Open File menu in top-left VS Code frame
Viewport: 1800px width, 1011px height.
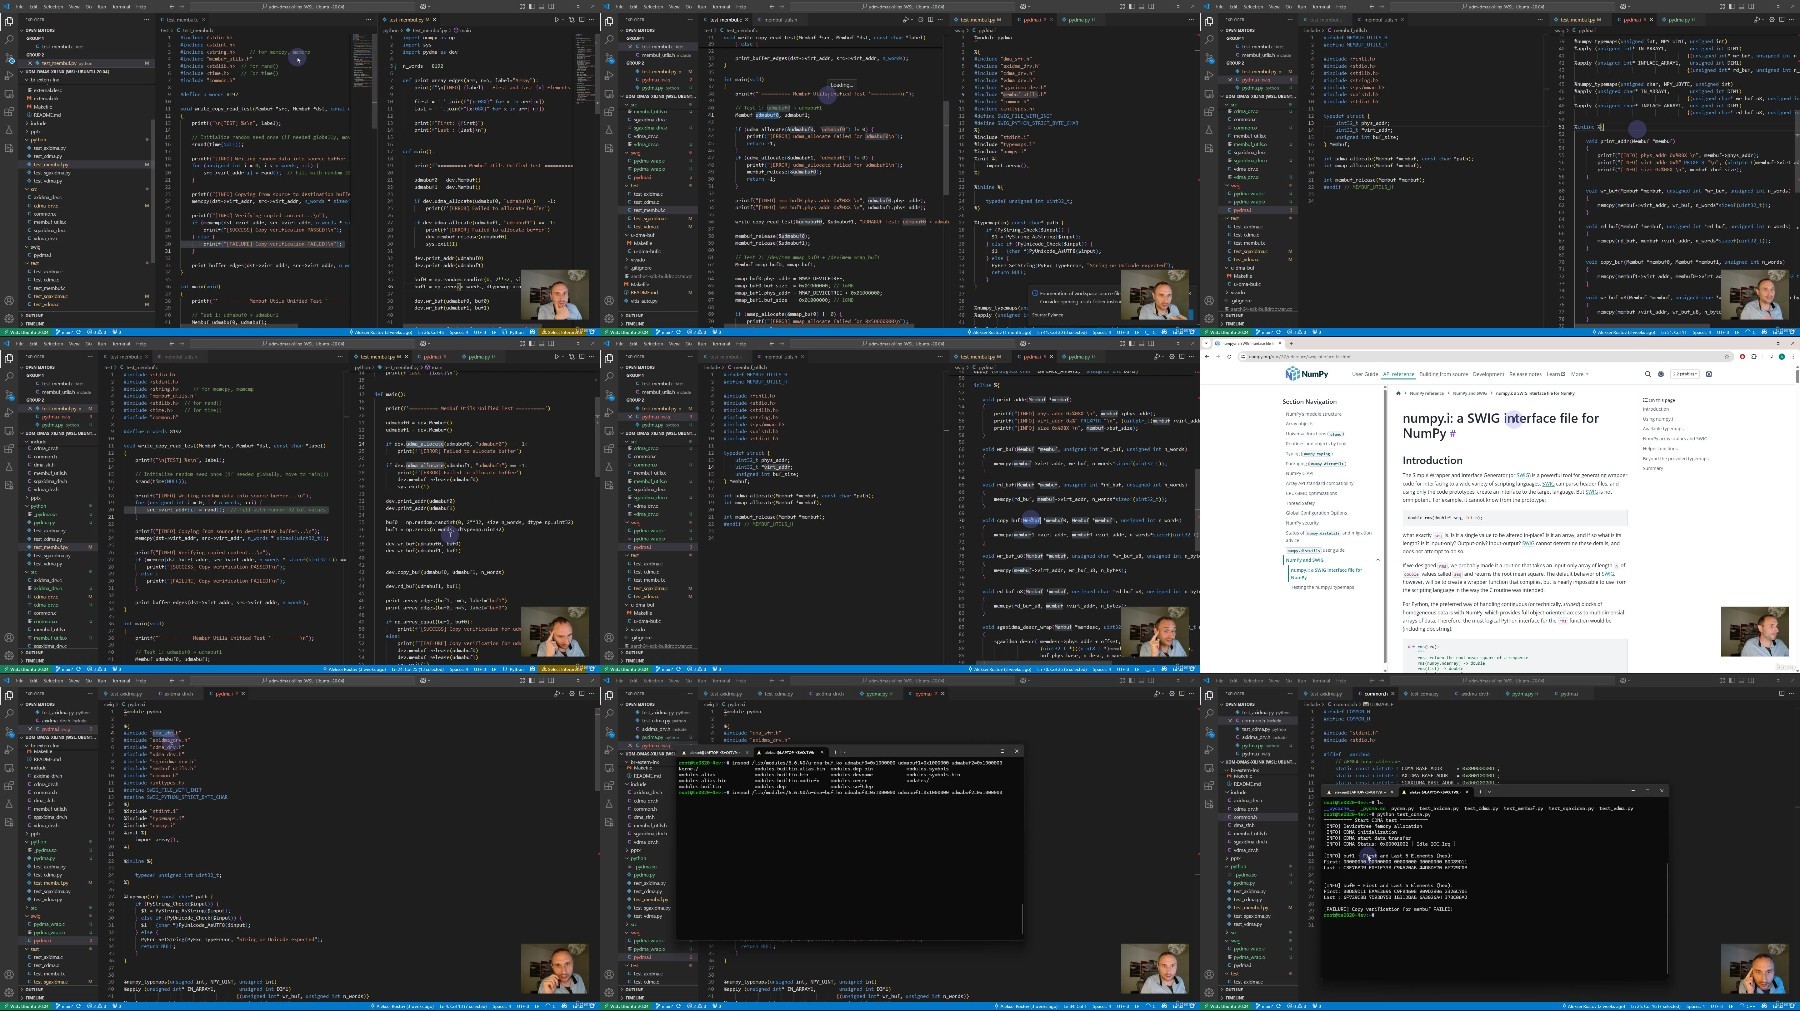coord(20,6)
